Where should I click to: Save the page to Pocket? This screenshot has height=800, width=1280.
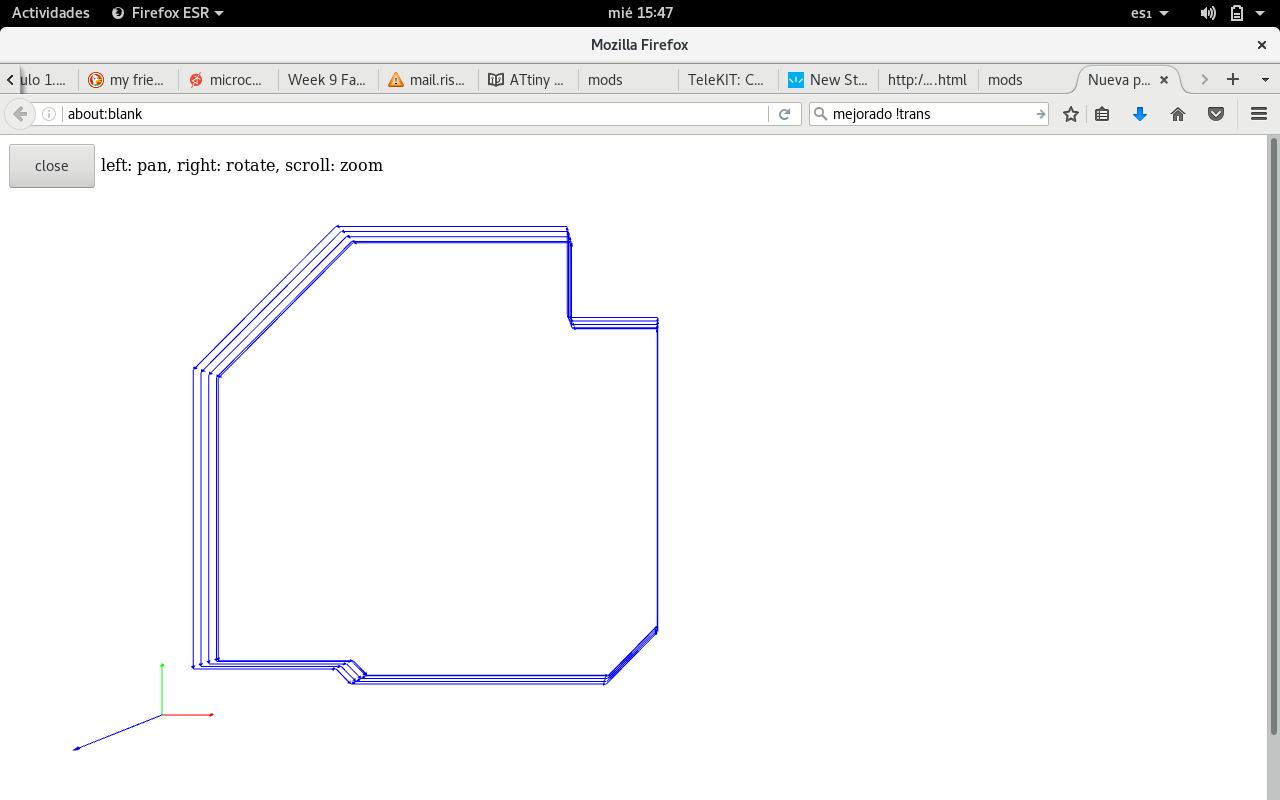coord(1216,114)
